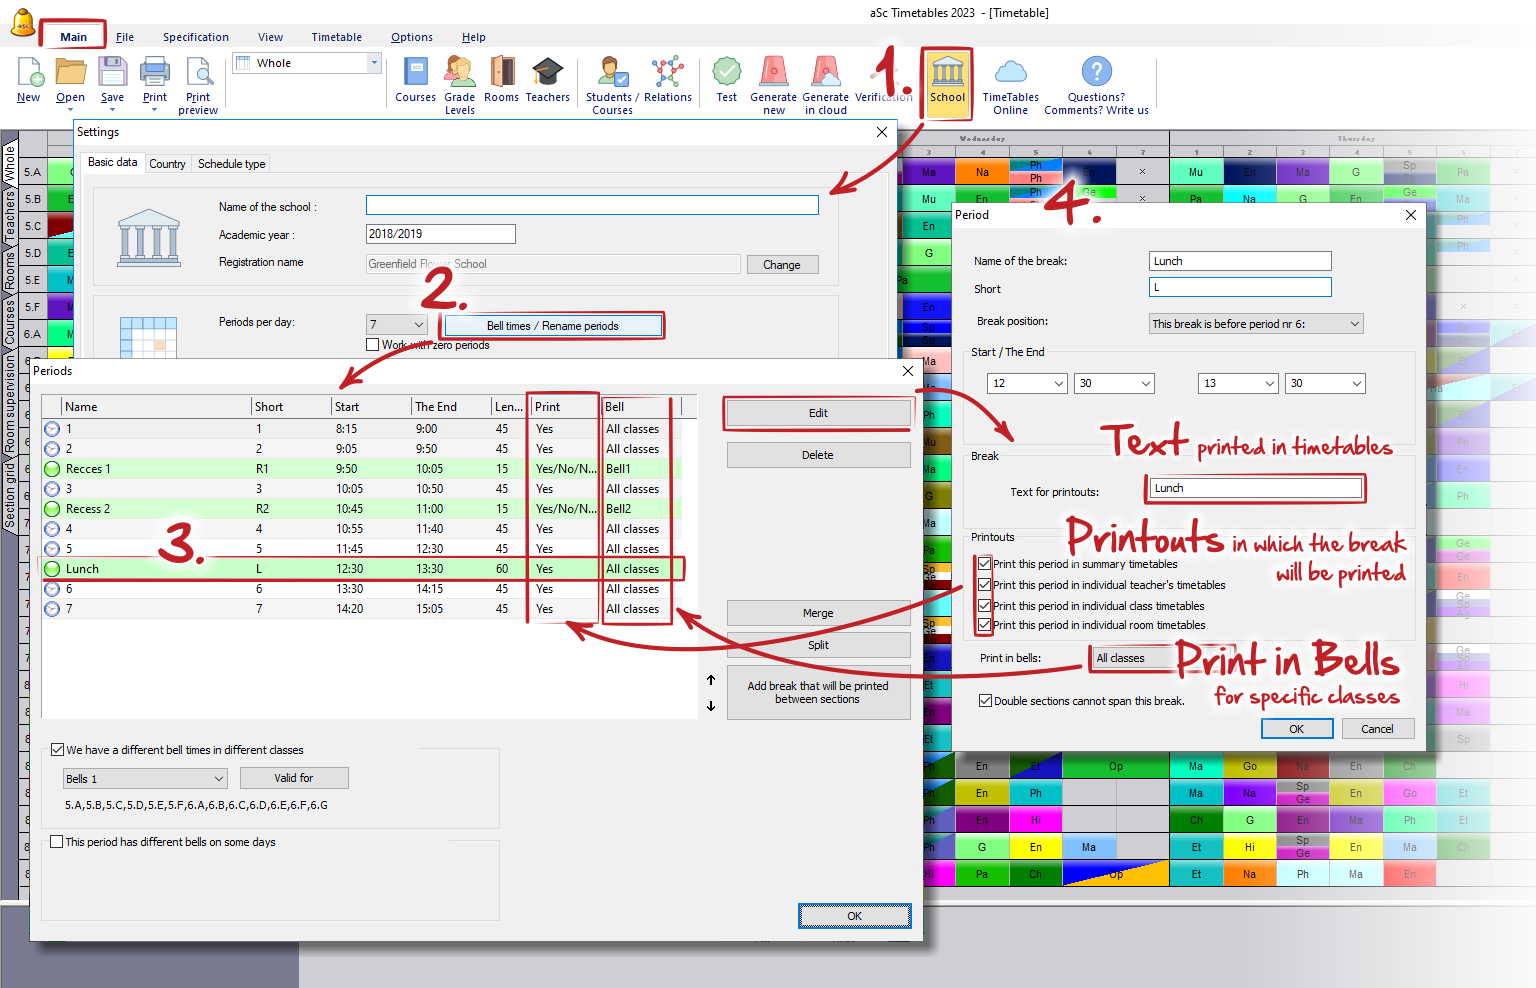Move the period up with the up arrow
1536x988 pixels.
click(x=711, y=680)
